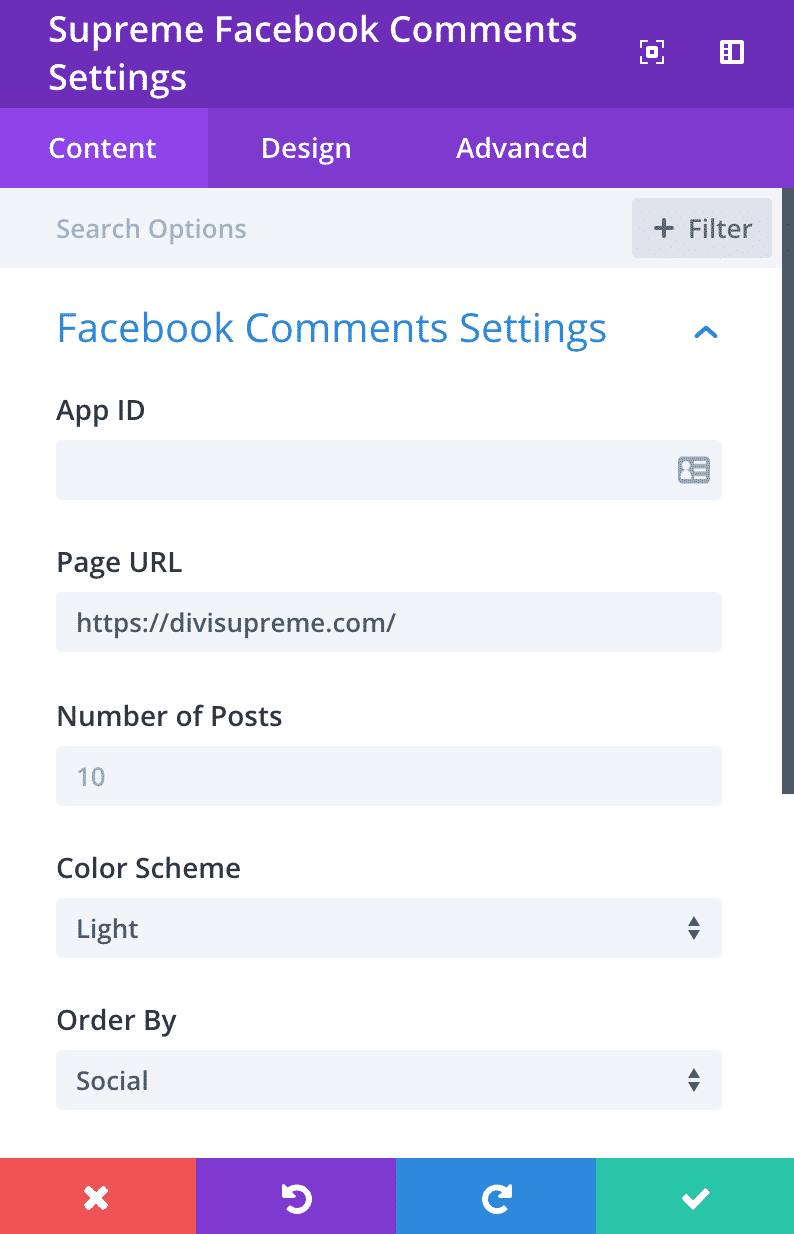Expand the settings modal to fullscreen
794x1234 pixels.
pyautogui.click(x=651, y=52)
